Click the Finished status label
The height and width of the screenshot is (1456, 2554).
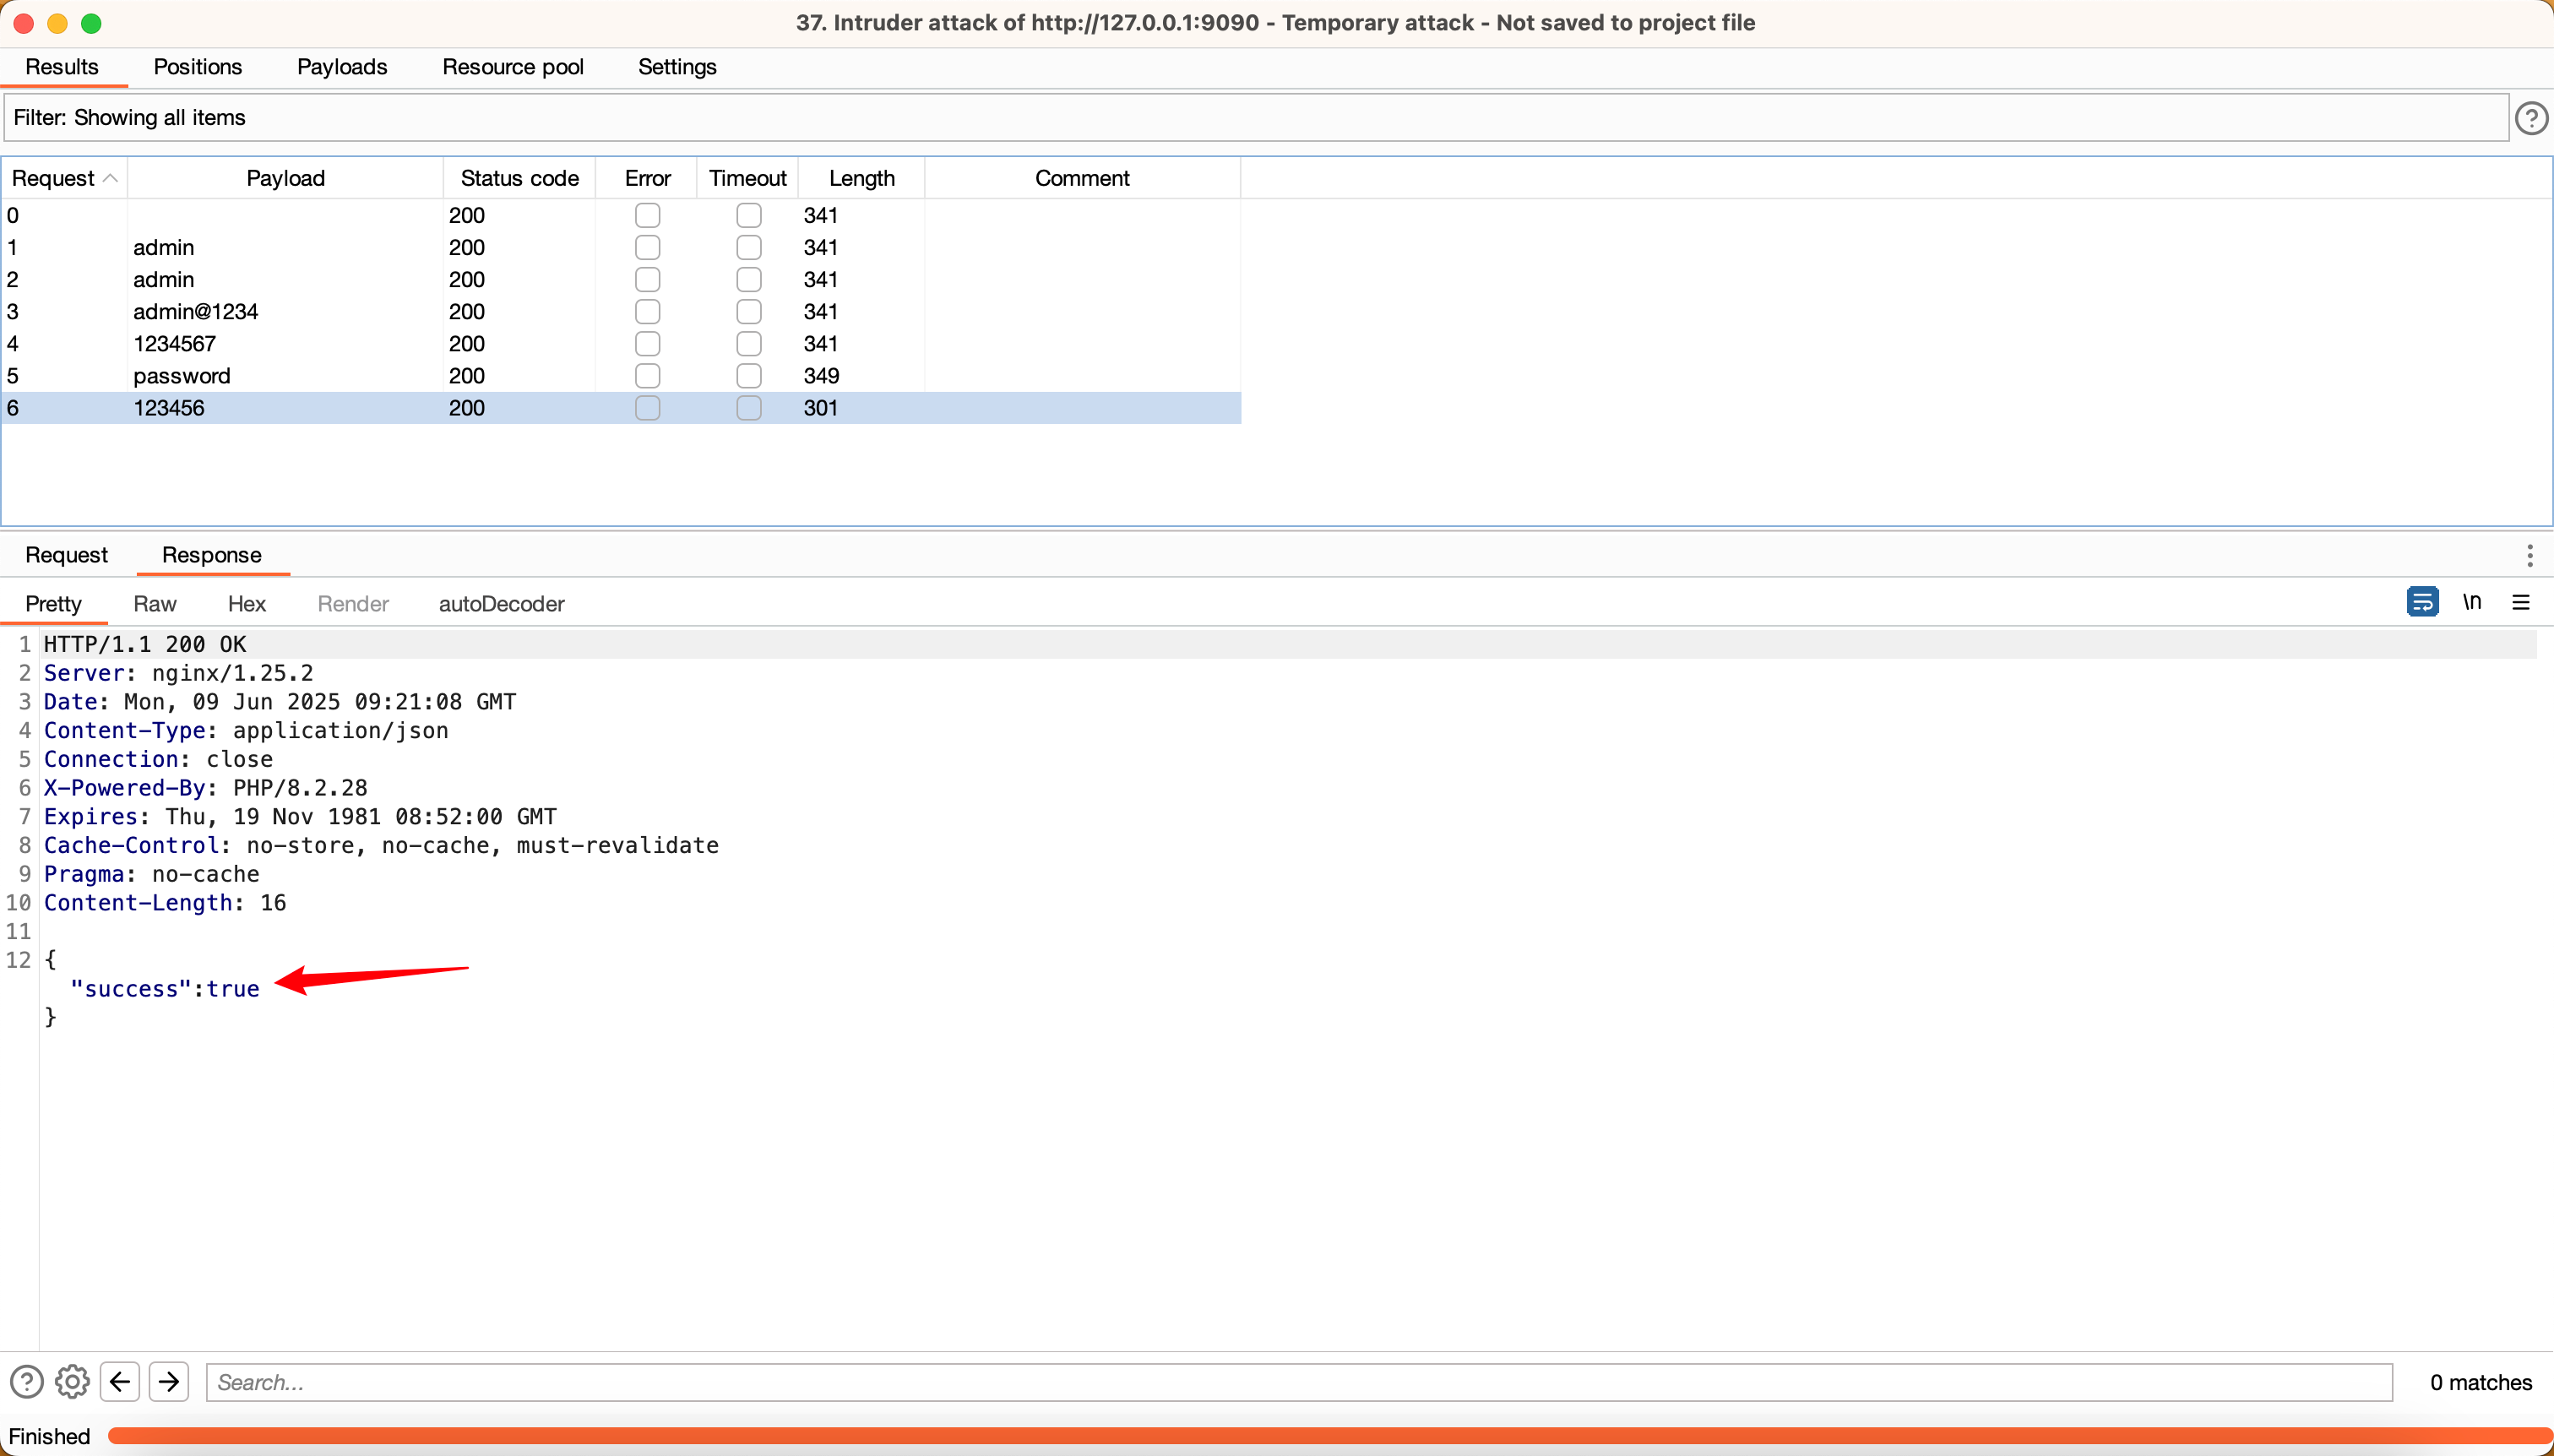click(x=49, y=1436)
